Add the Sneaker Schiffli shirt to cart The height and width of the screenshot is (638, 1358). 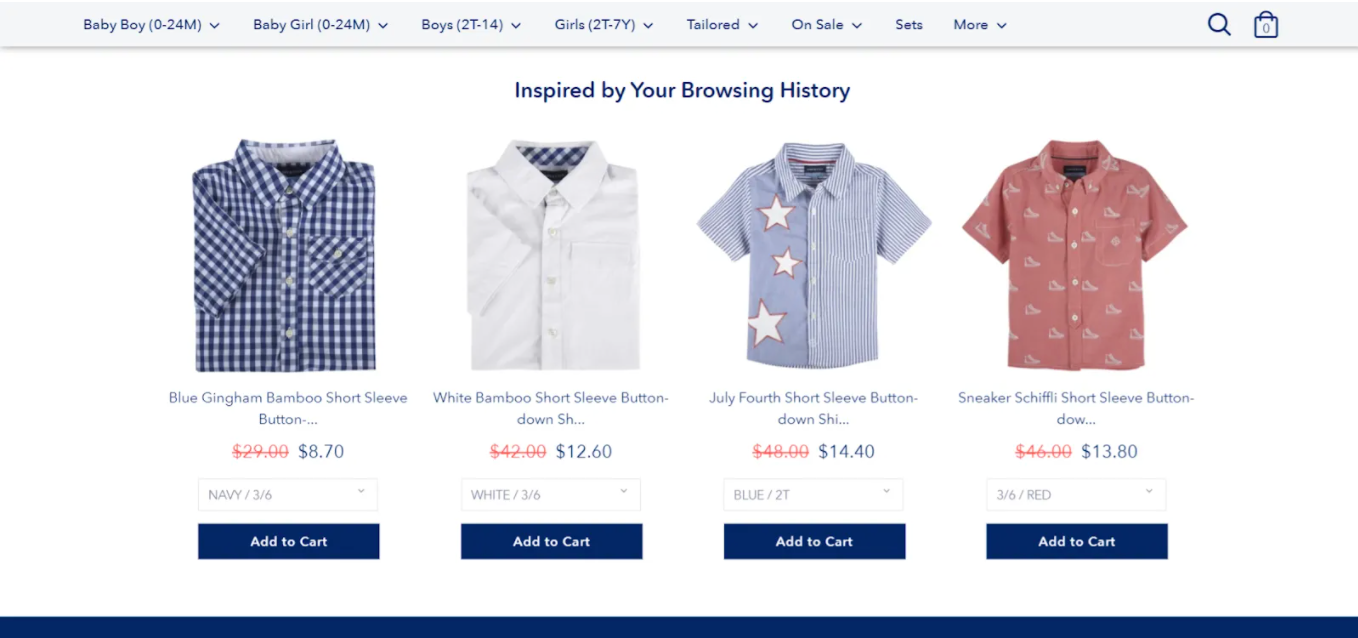tap(1076, 541)
